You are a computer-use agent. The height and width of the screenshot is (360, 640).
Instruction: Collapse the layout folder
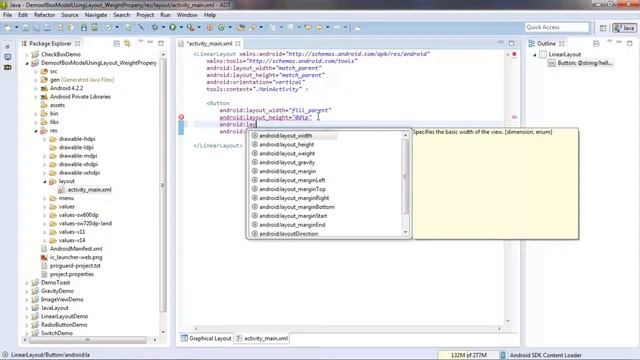(45, 182)
